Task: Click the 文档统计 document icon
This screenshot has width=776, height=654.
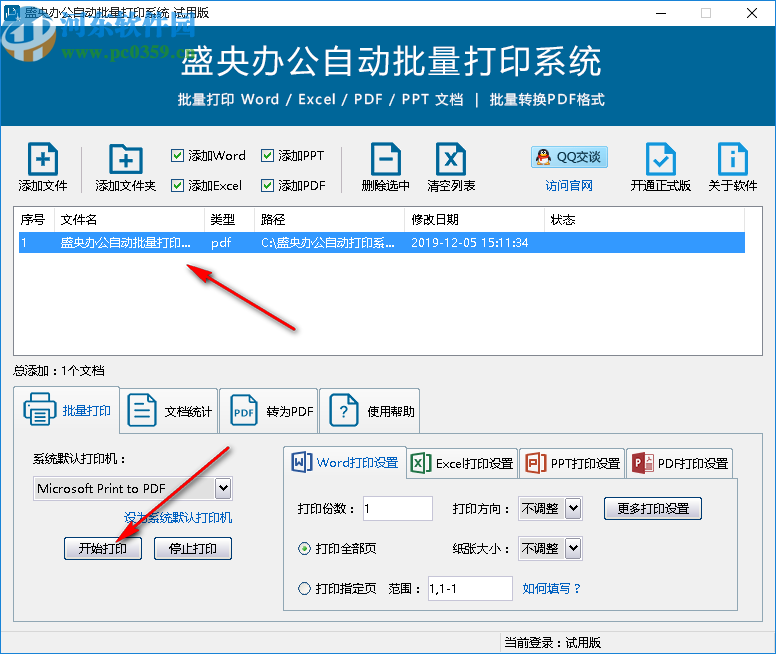Action: (x=142, y=410)
